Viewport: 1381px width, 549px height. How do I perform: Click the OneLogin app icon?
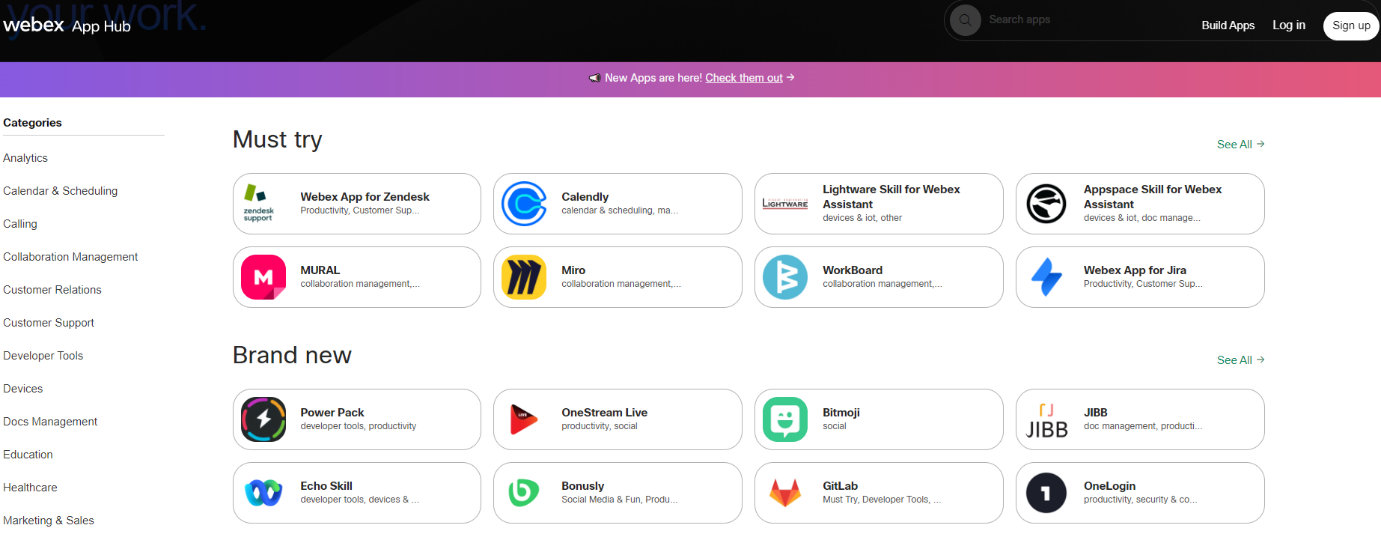coord(1046,492)
